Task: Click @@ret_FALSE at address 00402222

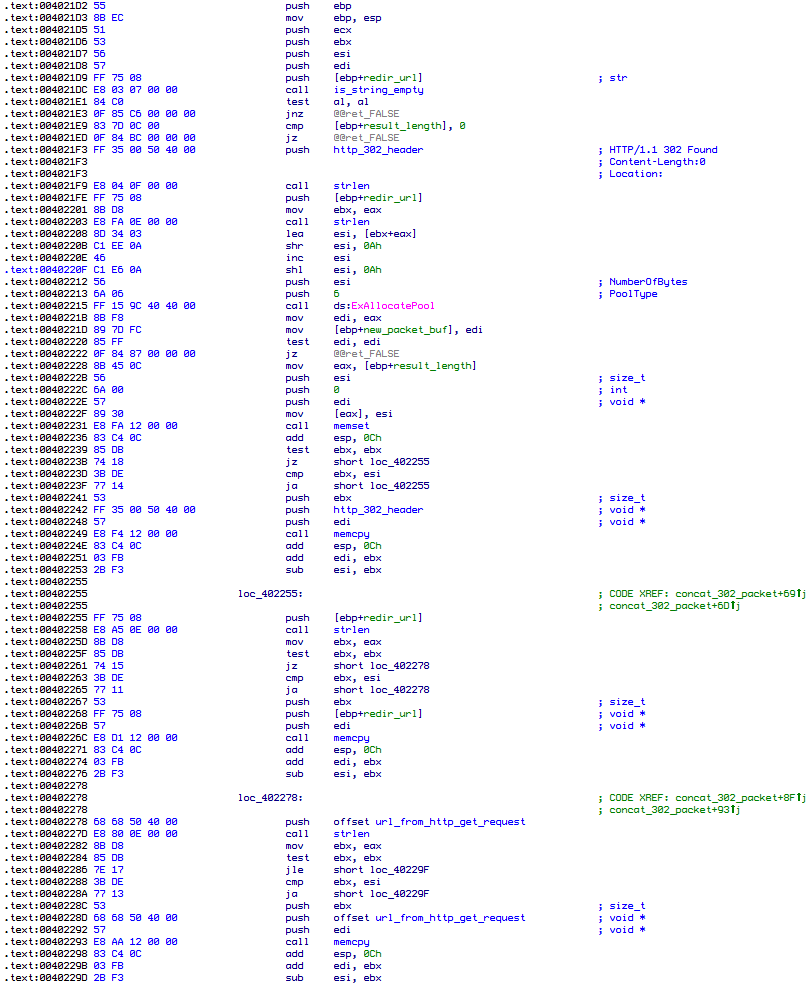Action: (x=366, y=354)
